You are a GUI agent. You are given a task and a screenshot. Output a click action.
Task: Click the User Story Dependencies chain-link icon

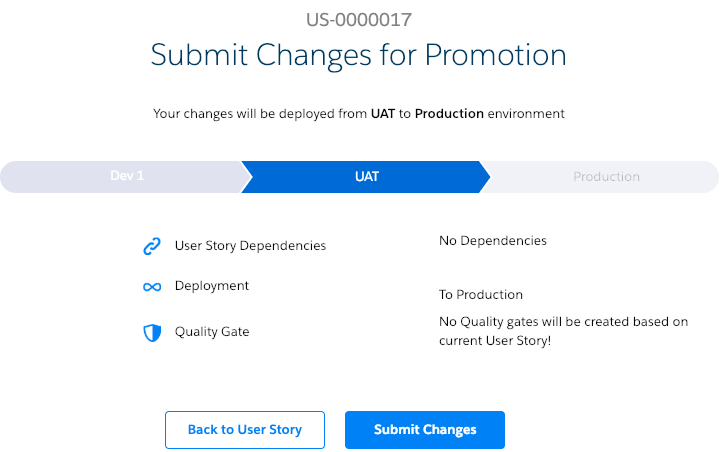pos(152,246)
